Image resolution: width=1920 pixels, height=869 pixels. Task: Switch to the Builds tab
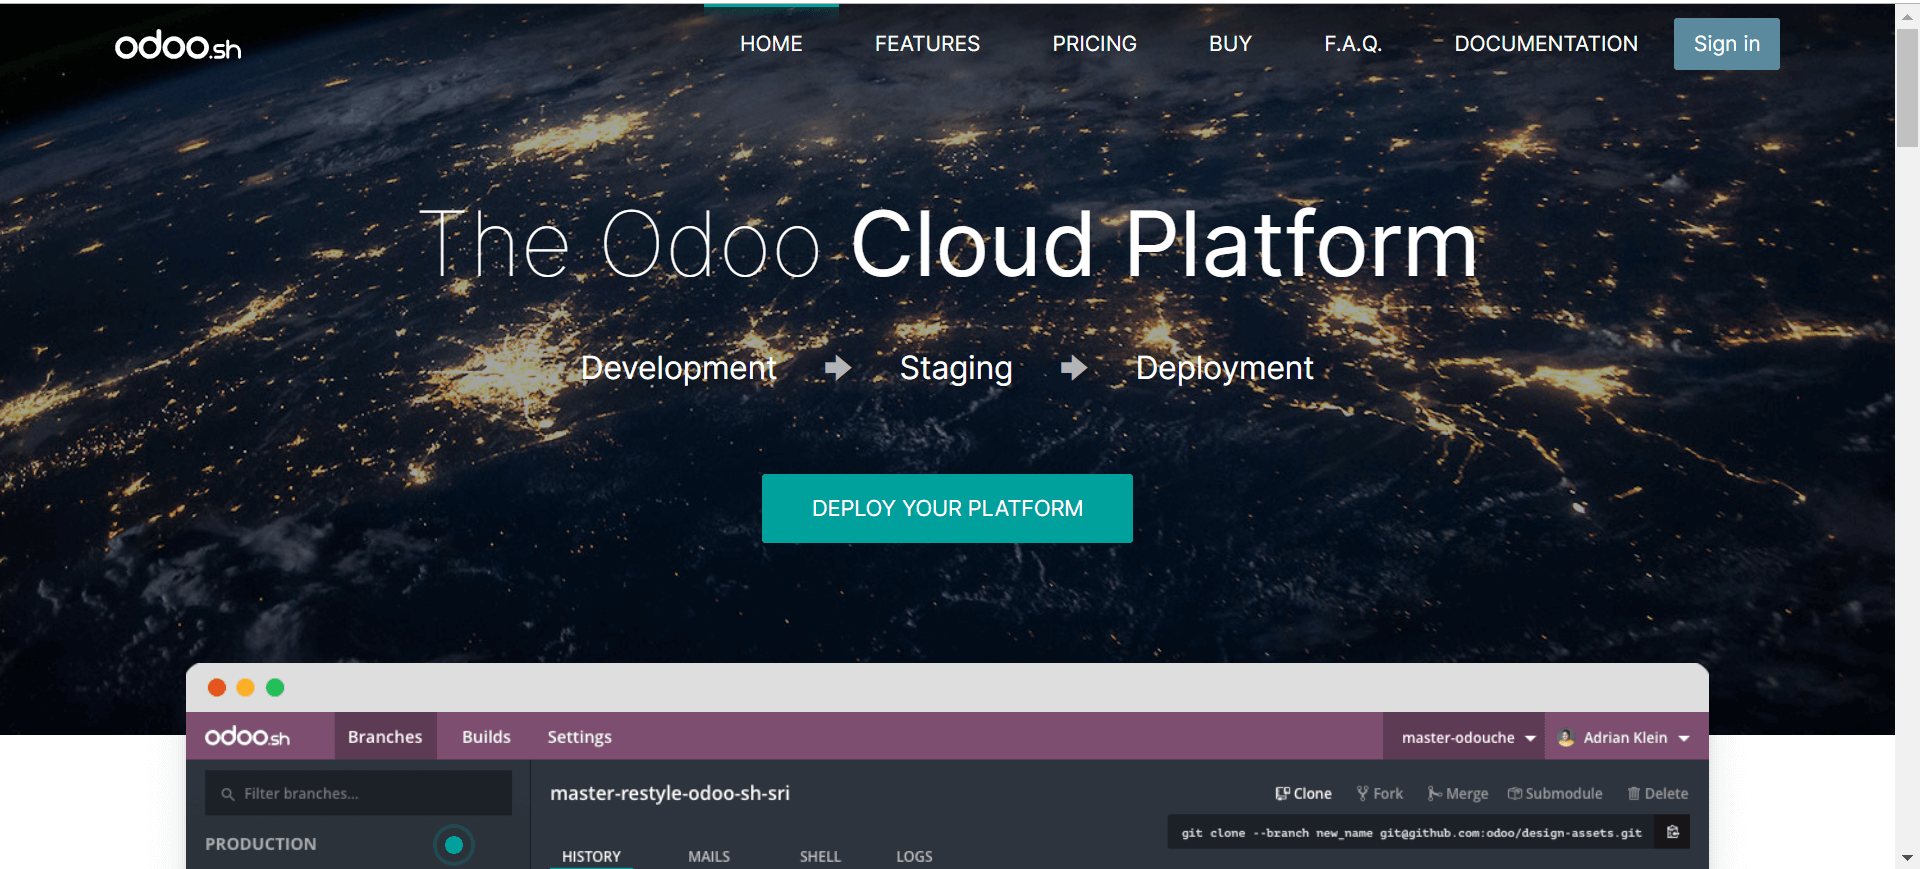click(x=486, y=737)
